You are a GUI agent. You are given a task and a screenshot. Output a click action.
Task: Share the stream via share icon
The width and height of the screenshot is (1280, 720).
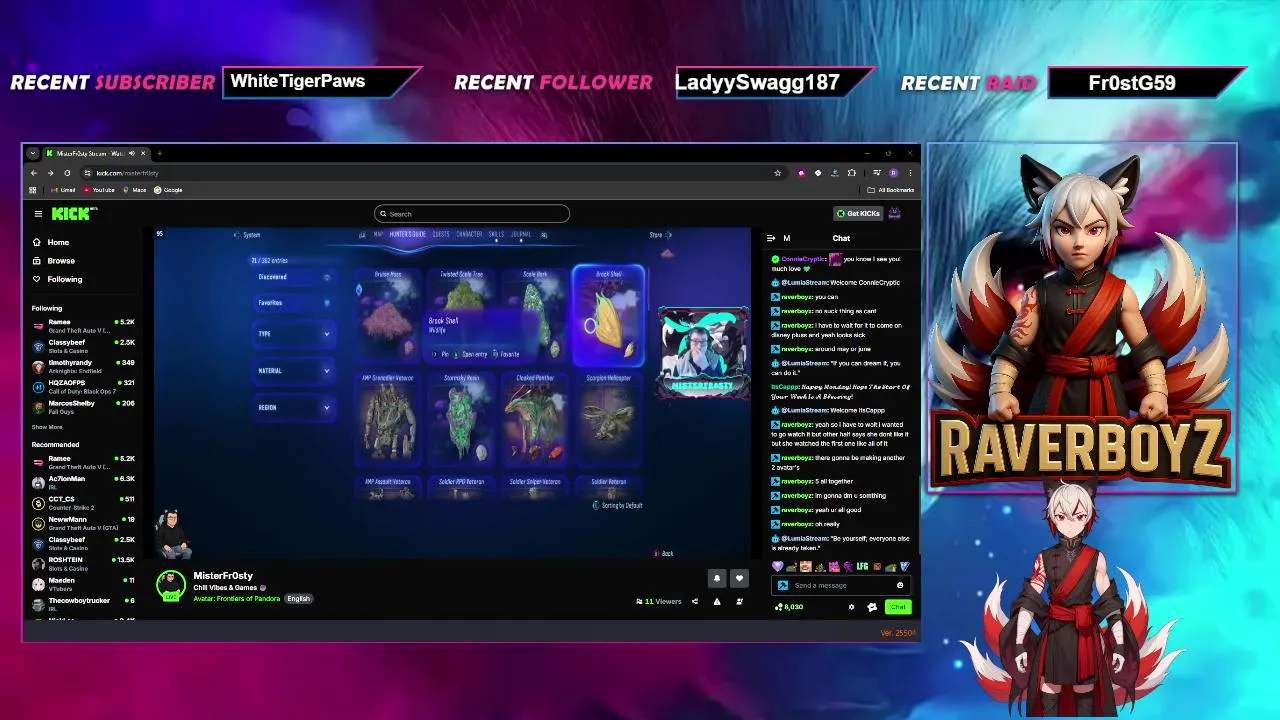(694, 601)
